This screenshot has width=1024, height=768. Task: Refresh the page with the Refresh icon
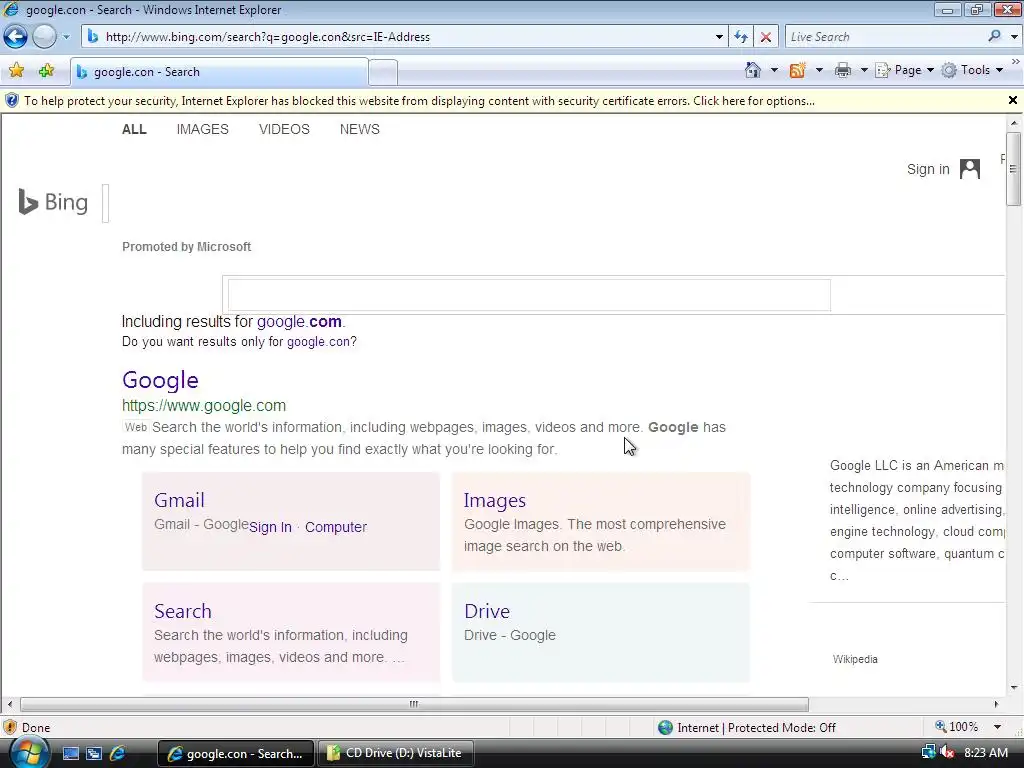741,37
